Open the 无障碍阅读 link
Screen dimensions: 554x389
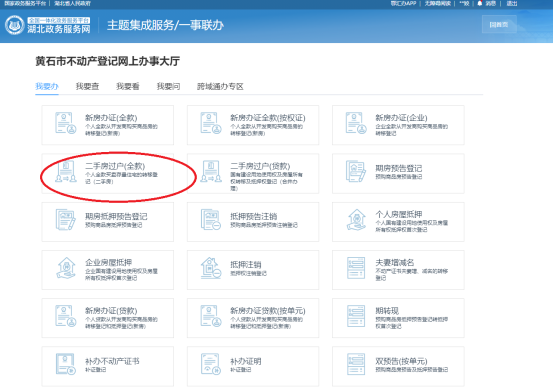coord(438,4)
